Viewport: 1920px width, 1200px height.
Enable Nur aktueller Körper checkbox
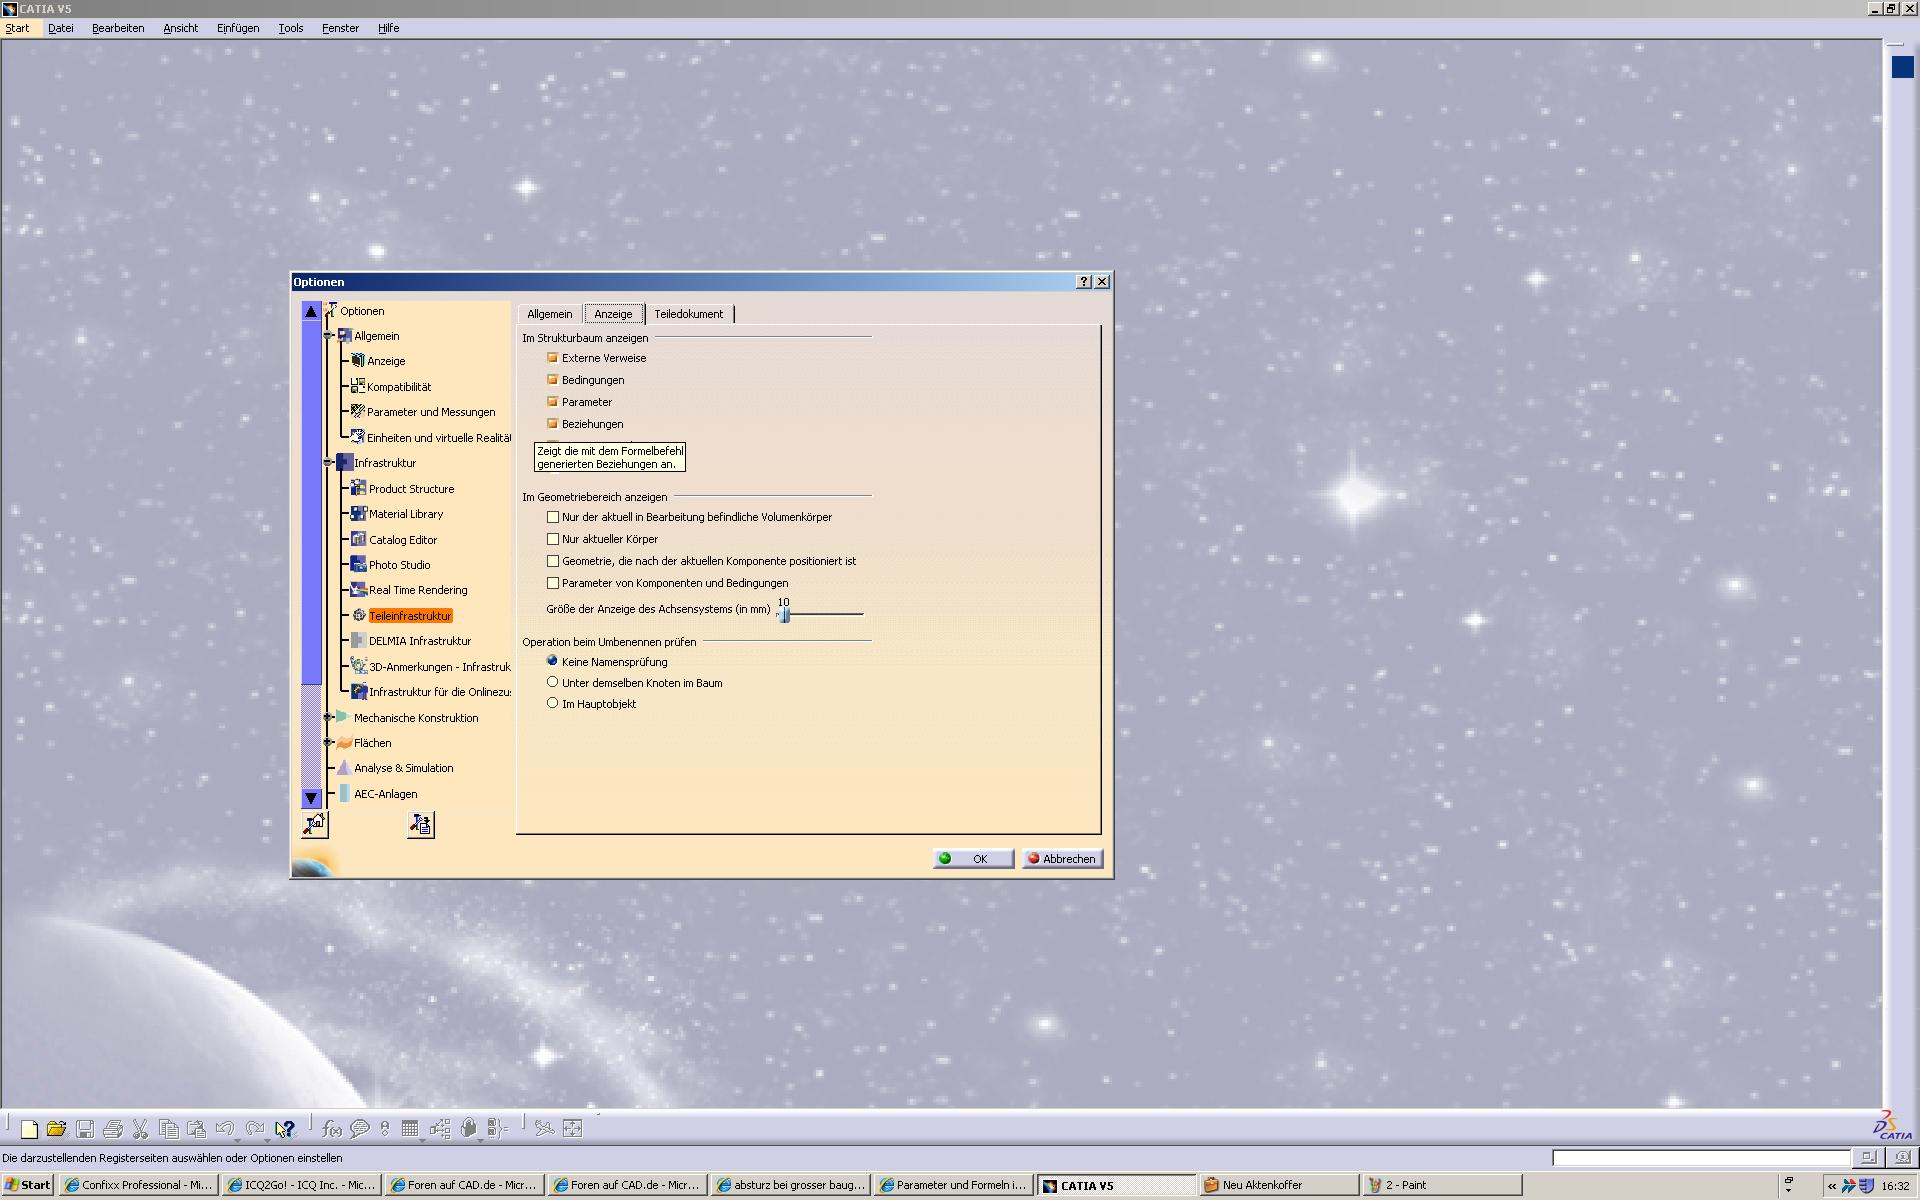(x=553, y=539)
